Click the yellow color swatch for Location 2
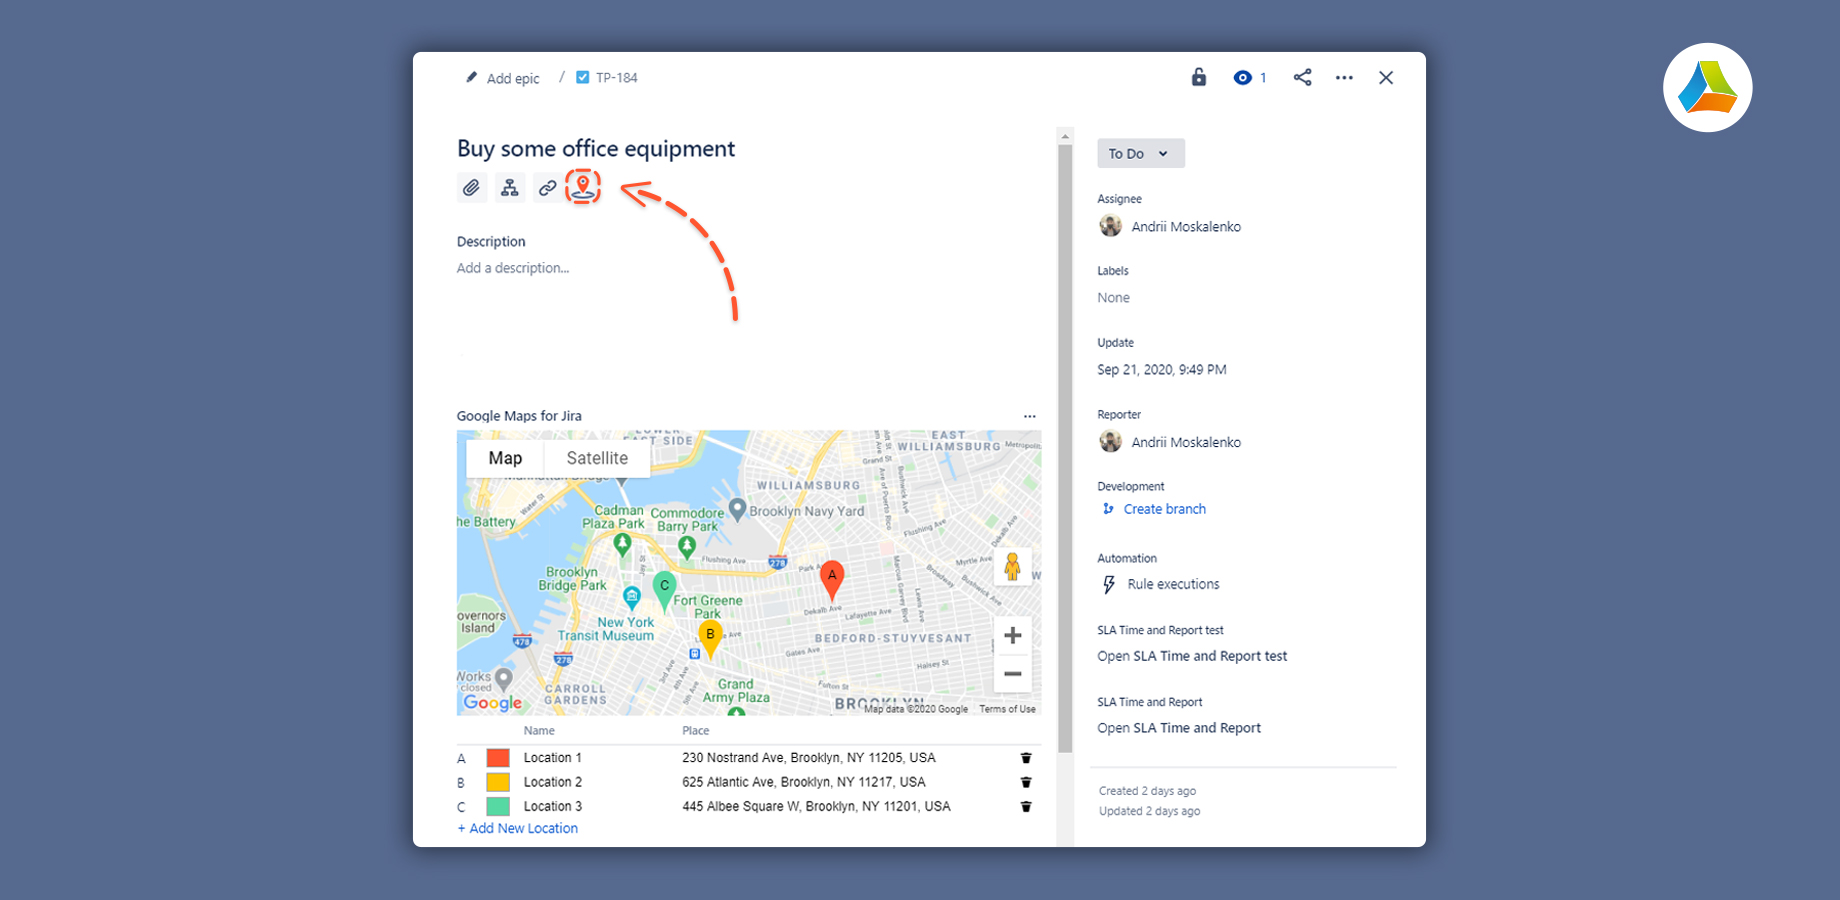 tap(498, 782)
